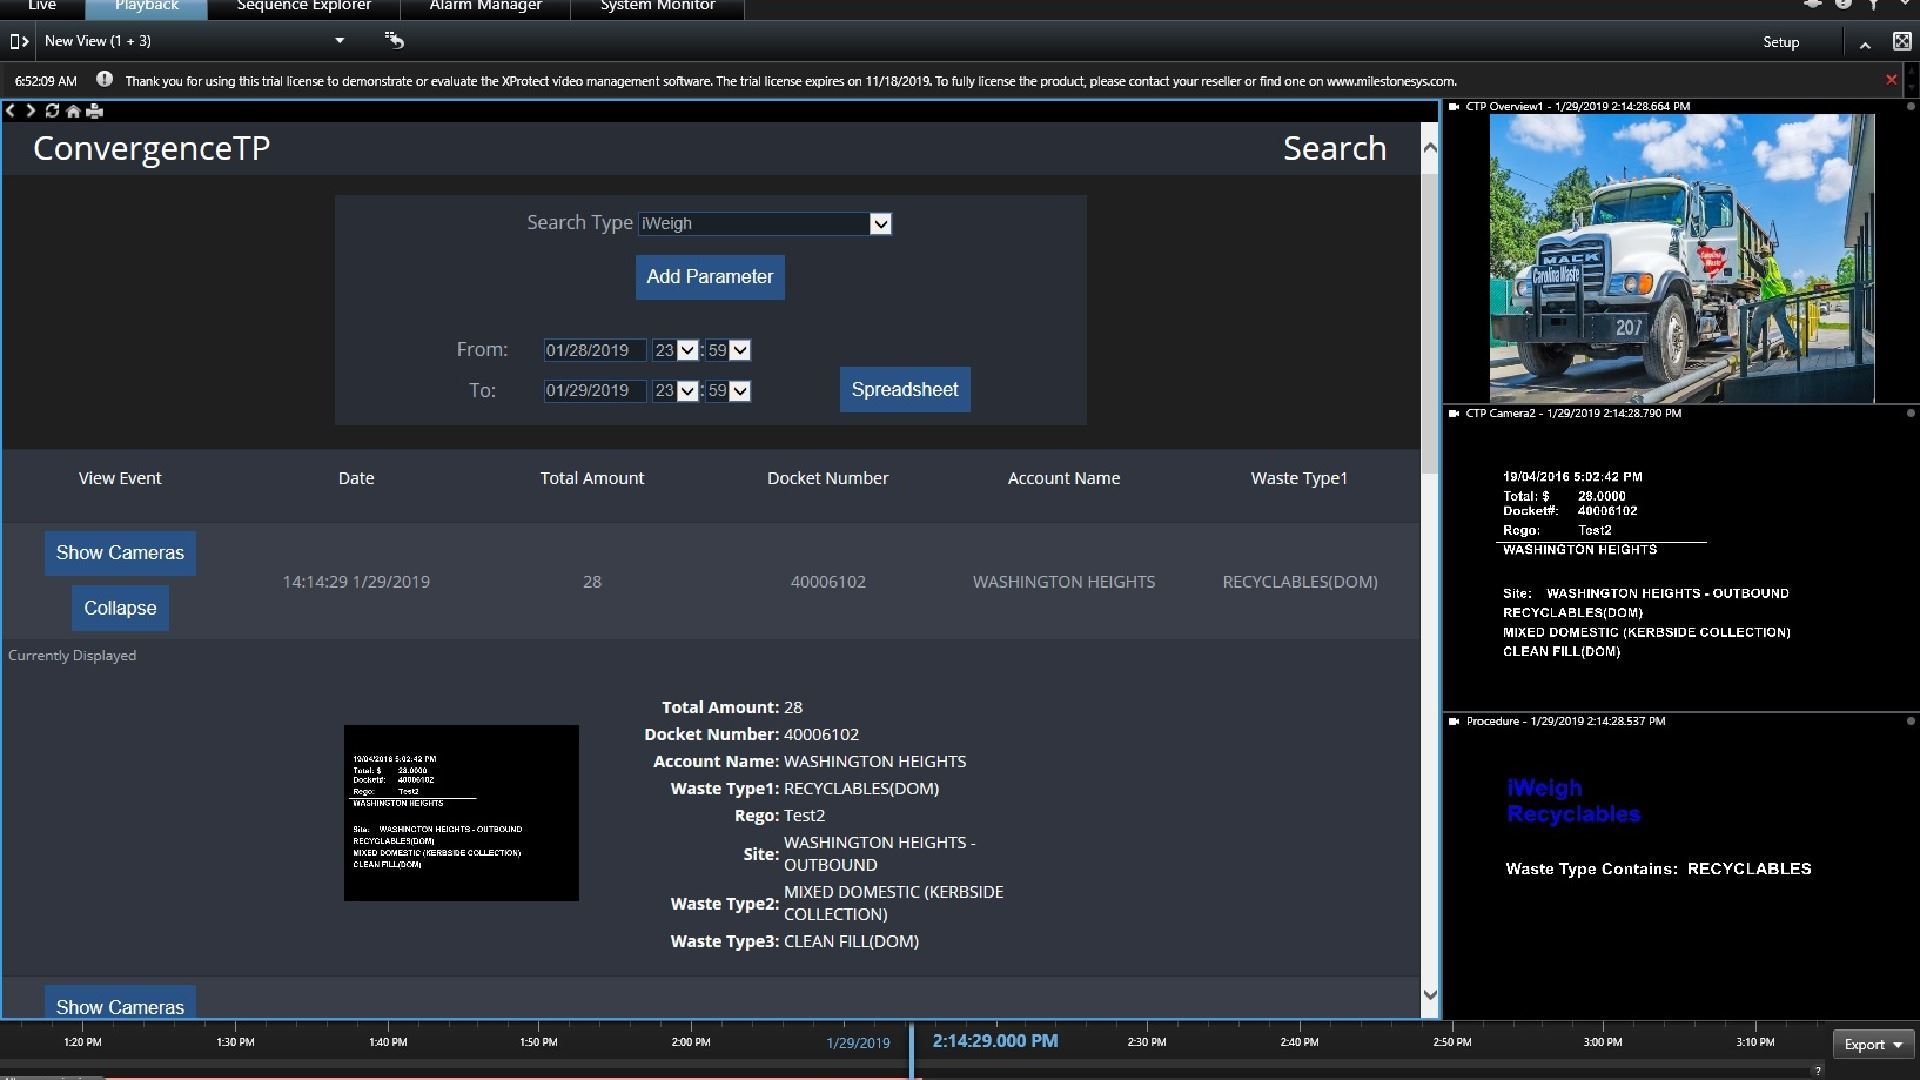Open the To hour dropdown

tap(675, 391)
